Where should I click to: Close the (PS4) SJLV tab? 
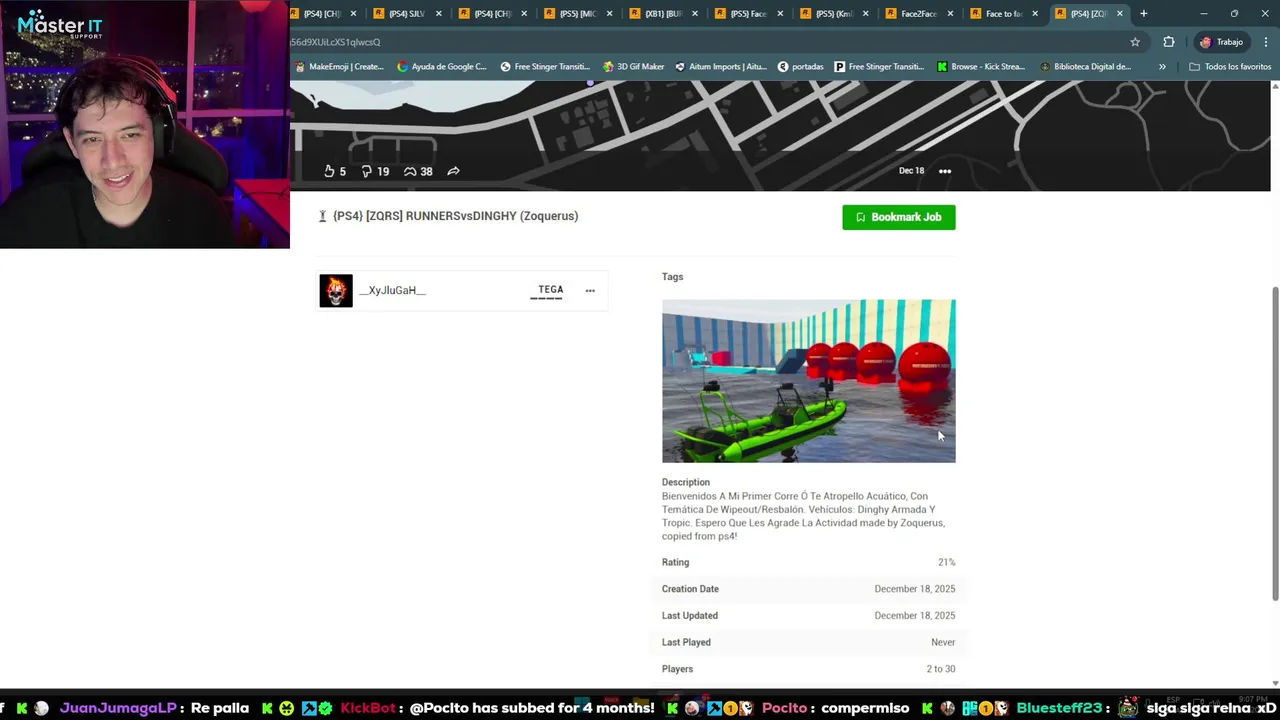[439, 14]
